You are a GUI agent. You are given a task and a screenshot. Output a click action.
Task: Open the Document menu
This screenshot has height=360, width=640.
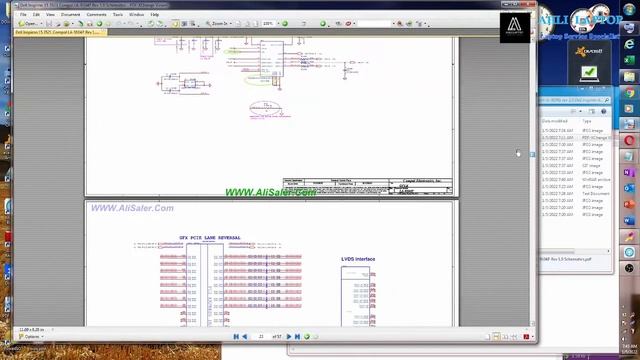pyautogui.click(x=71, y=14)
